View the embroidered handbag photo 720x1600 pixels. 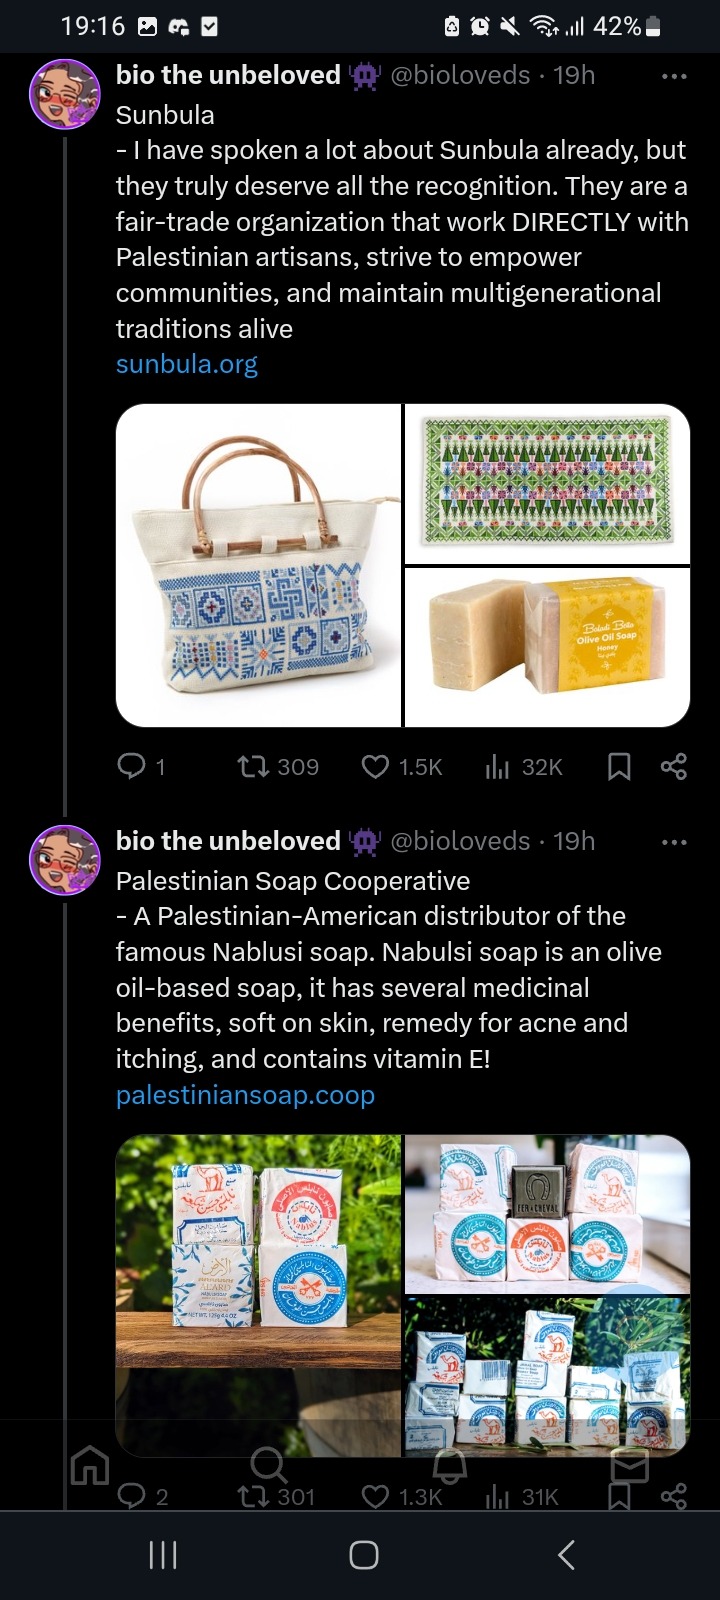[259, 565]
